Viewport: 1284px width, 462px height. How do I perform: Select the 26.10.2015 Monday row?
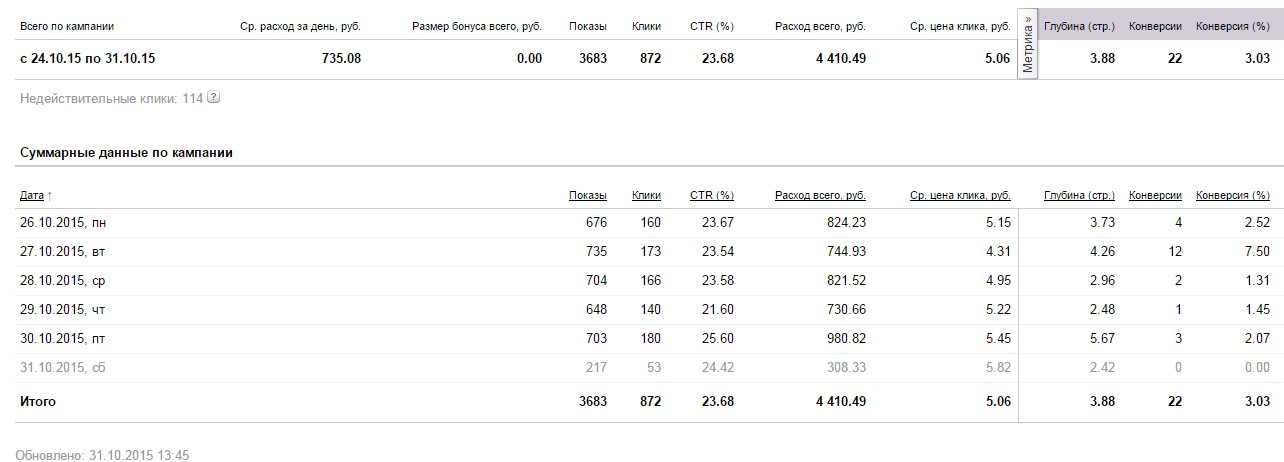(x=63, y=223)
